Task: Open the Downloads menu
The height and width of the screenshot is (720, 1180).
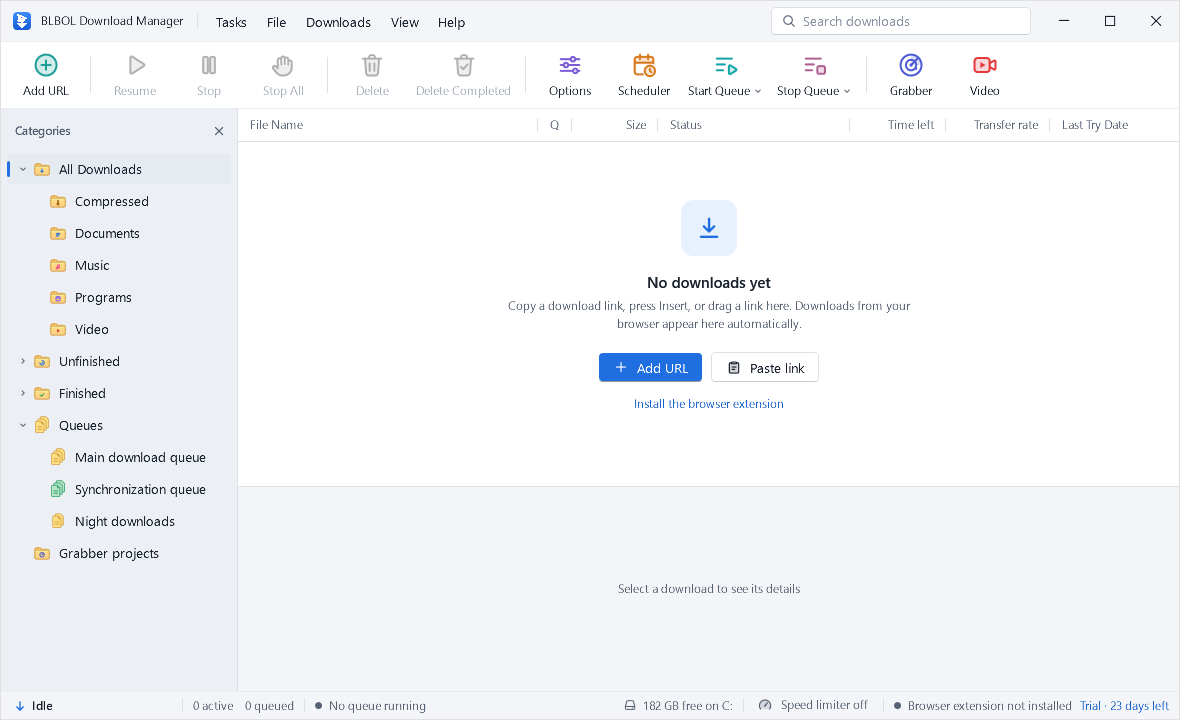Action: click(x=338, y=23)
